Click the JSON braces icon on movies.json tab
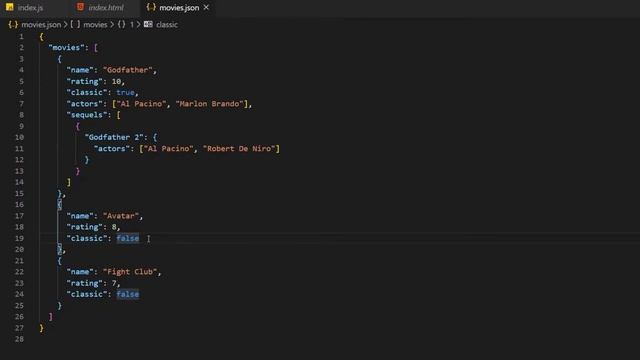The width and height of the screenshot is (640, 360). [151, 7]
